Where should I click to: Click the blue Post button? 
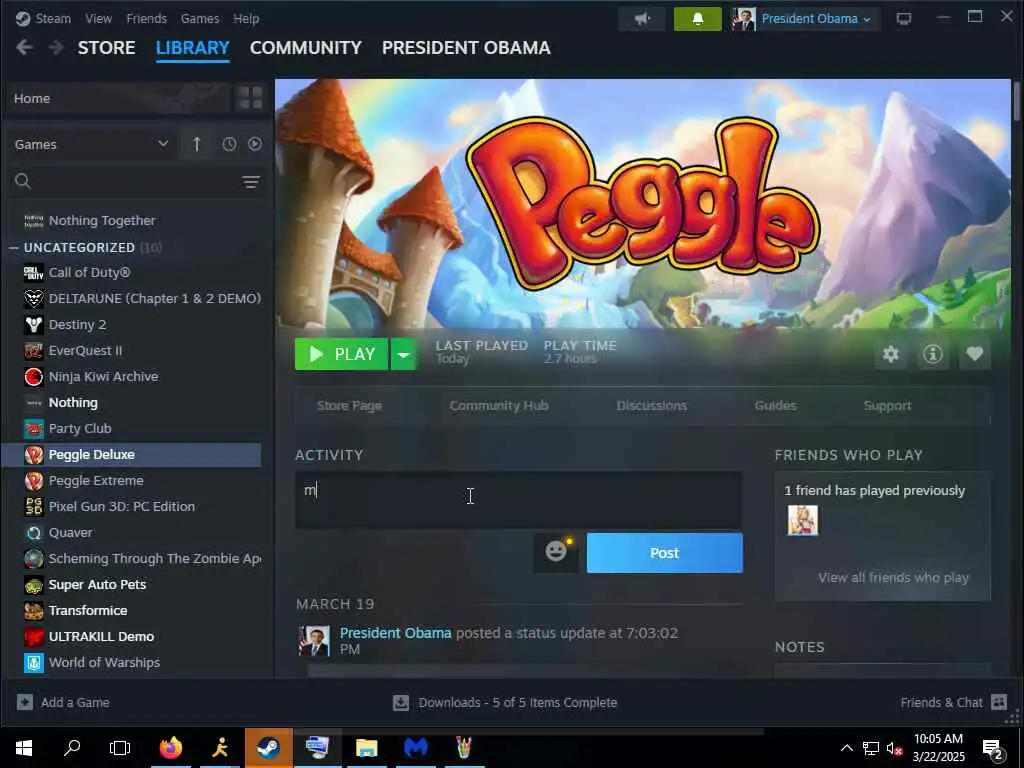click(664, 552)
